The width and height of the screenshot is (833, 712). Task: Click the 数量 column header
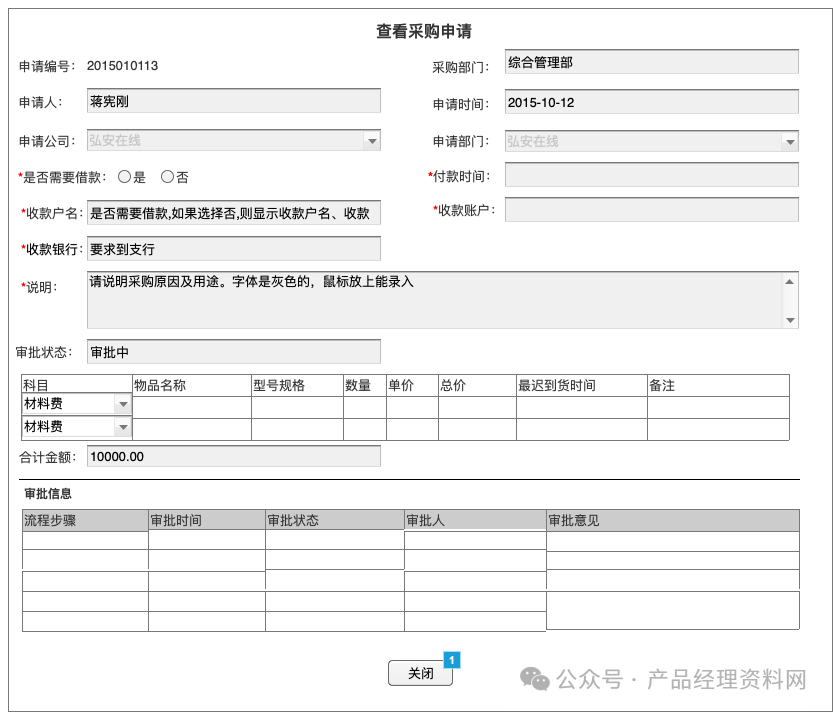[365, 385]
